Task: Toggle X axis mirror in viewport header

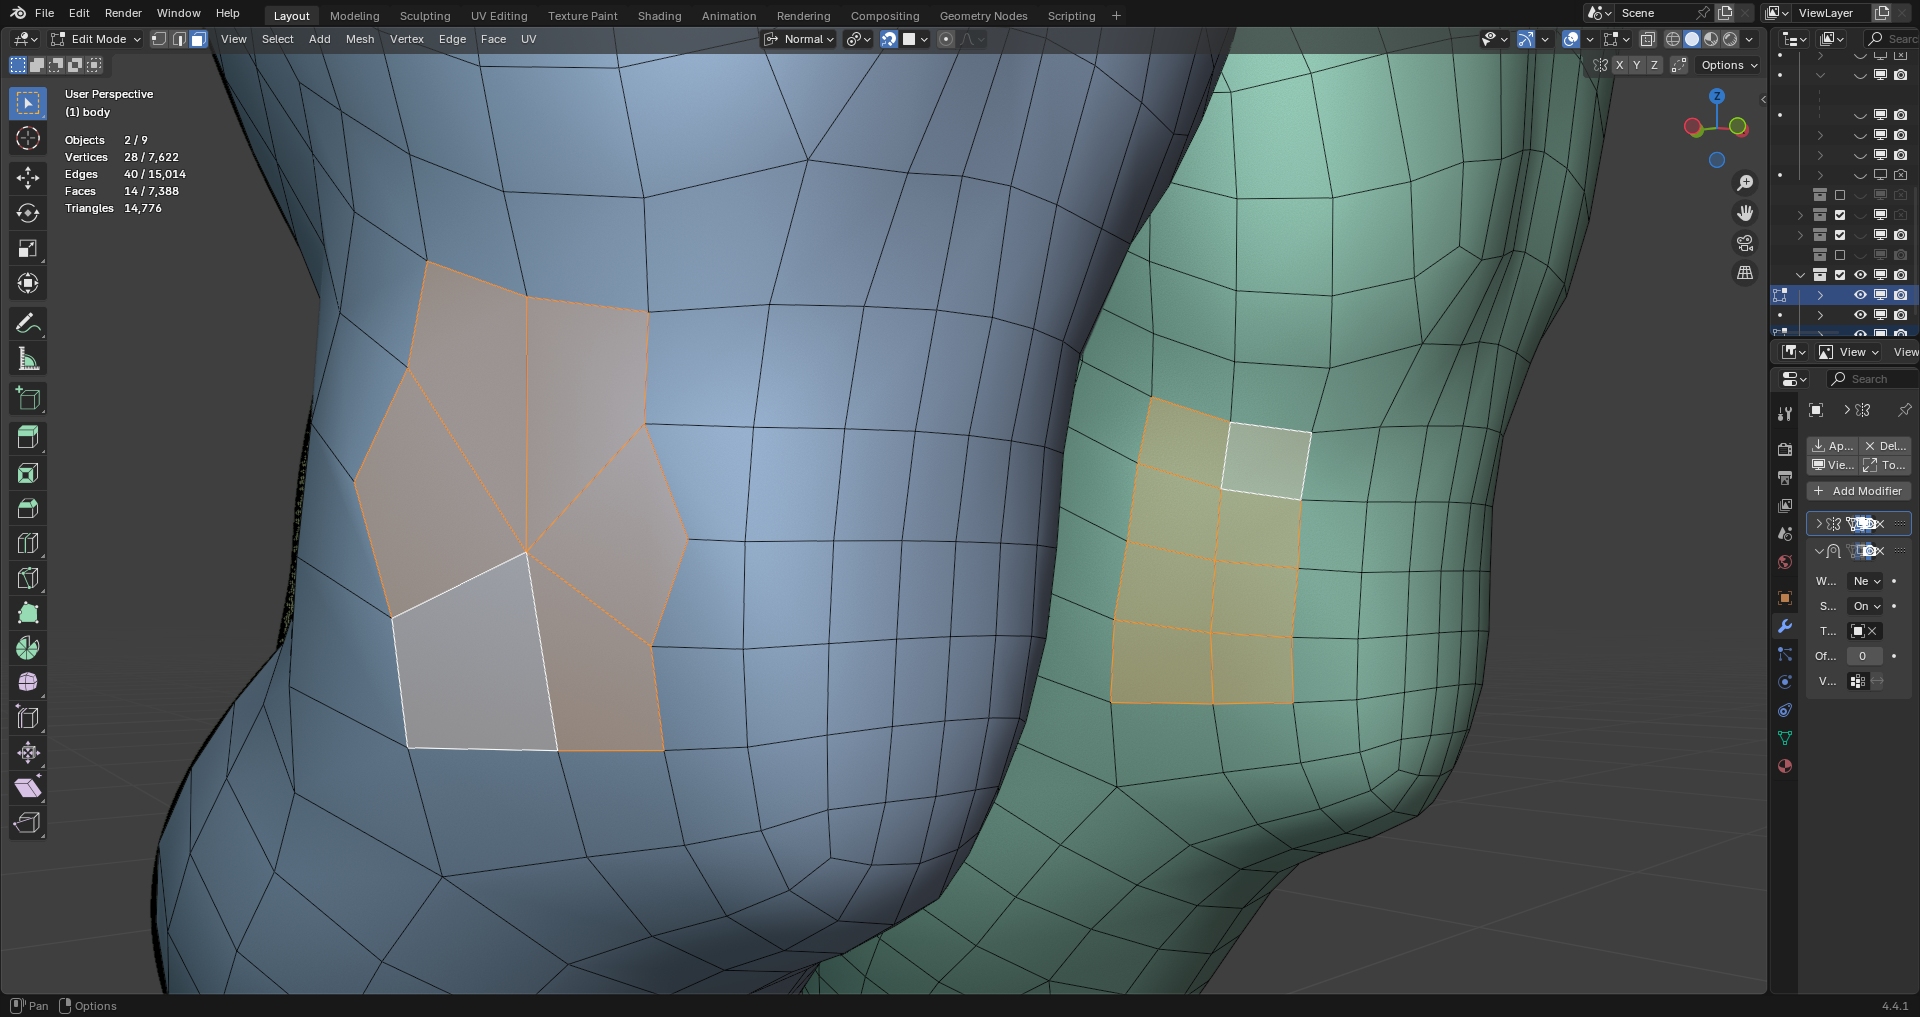Action: tap(1619, 65)
